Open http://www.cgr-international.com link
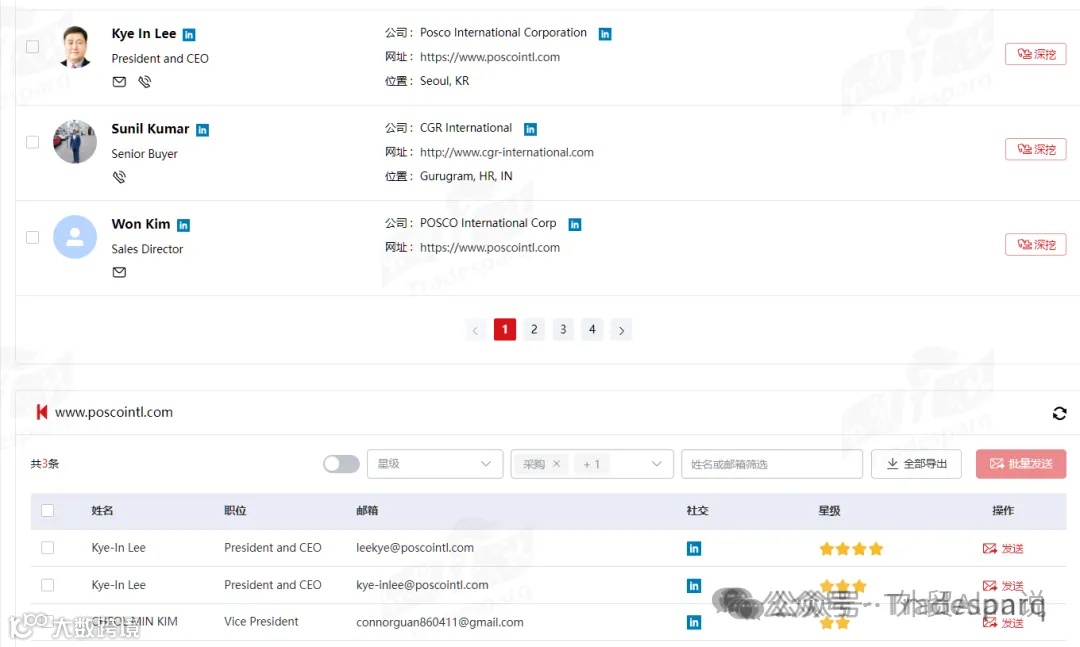The height and width of the screenshot is (647, 1080). (506, 152)
